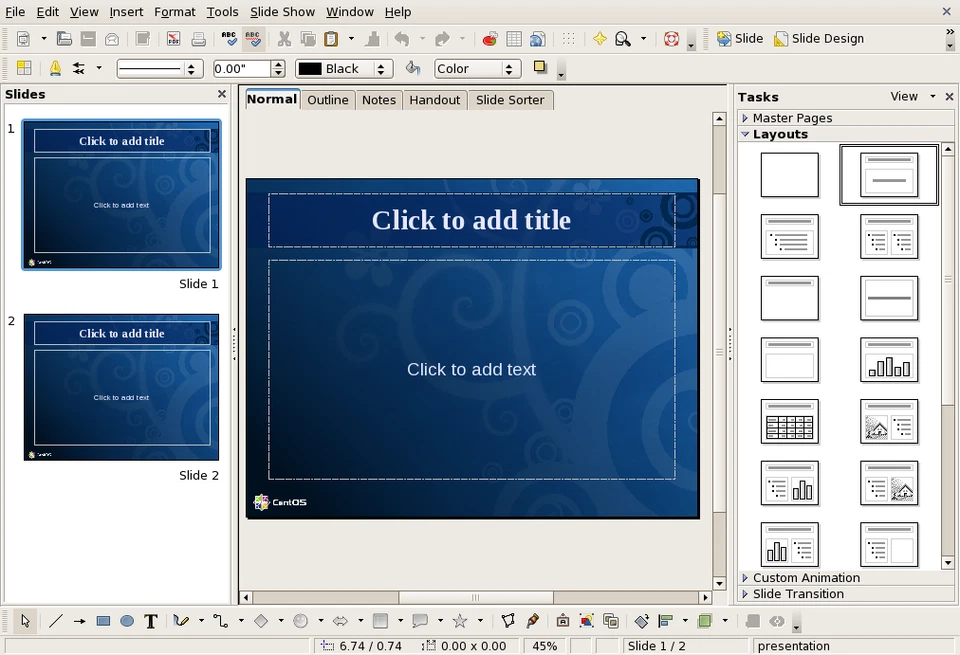Select the Line drawing tool
The image size is (960, 655).
pos(56,621)
